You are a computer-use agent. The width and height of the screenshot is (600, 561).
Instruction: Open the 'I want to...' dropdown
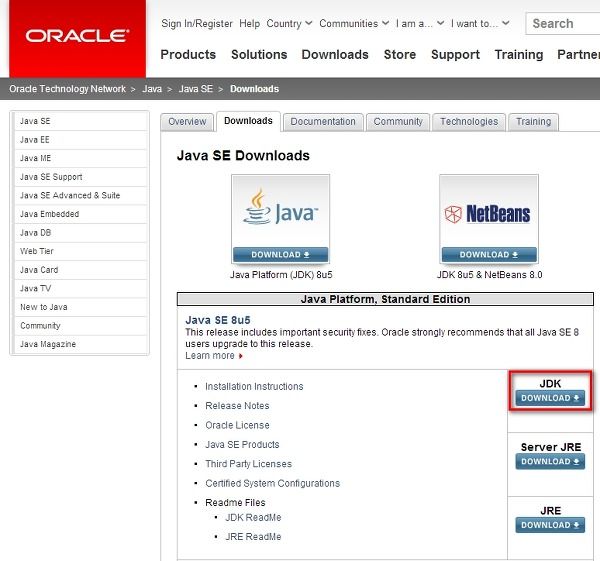pos(480,23)
